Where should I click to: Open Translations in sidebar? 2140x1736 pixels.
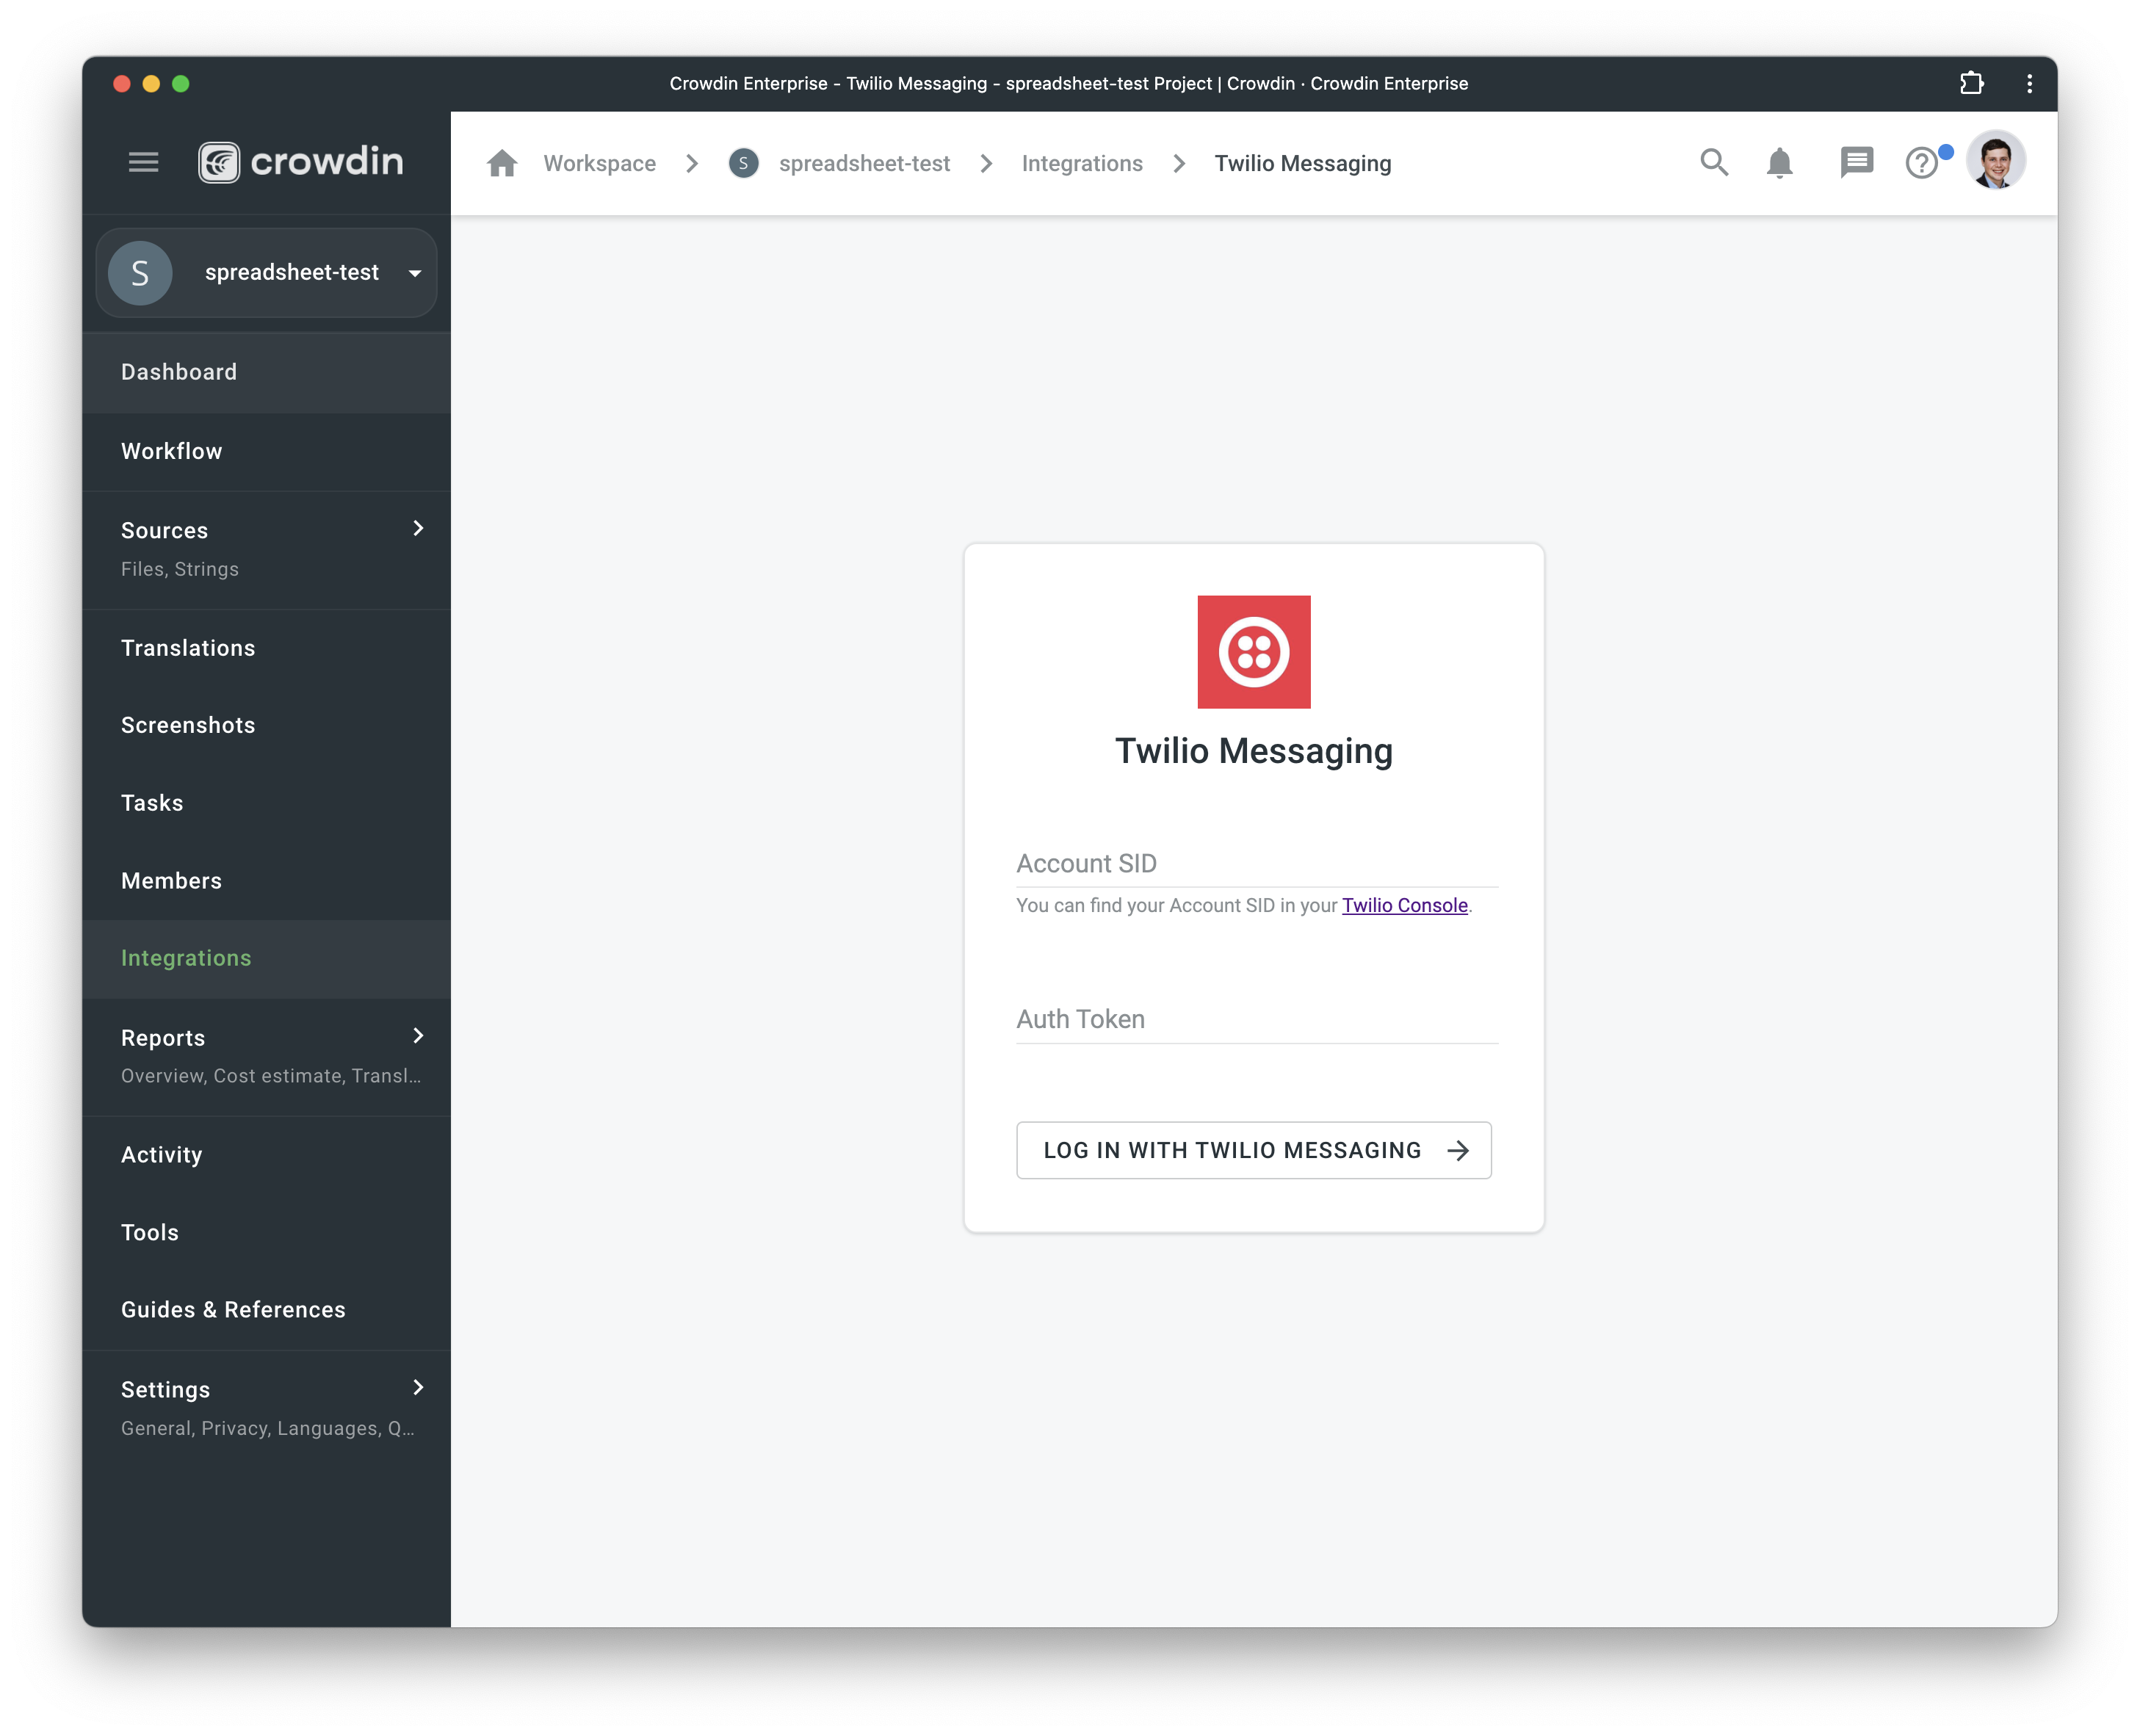266,648
